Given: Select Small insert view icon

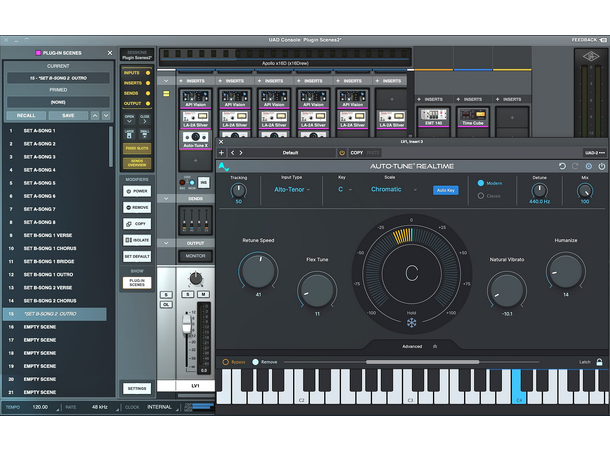Looking at the screenshot, I should [x=145, y=135].
